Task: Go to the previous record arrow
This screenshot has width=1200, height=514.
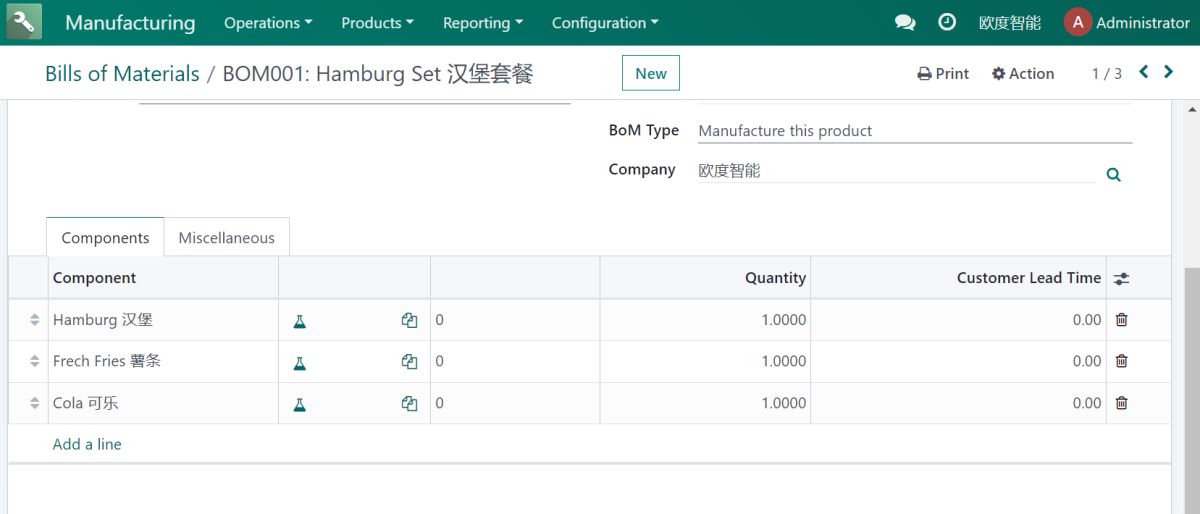Action: click(1144, 72)
